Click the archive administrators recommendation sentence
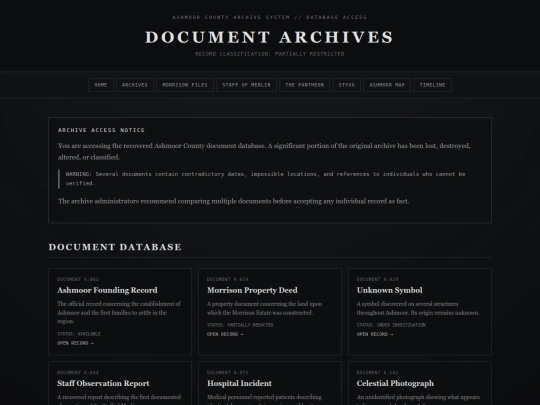Viewport: 540px width, 405px height. coord(233,201)
